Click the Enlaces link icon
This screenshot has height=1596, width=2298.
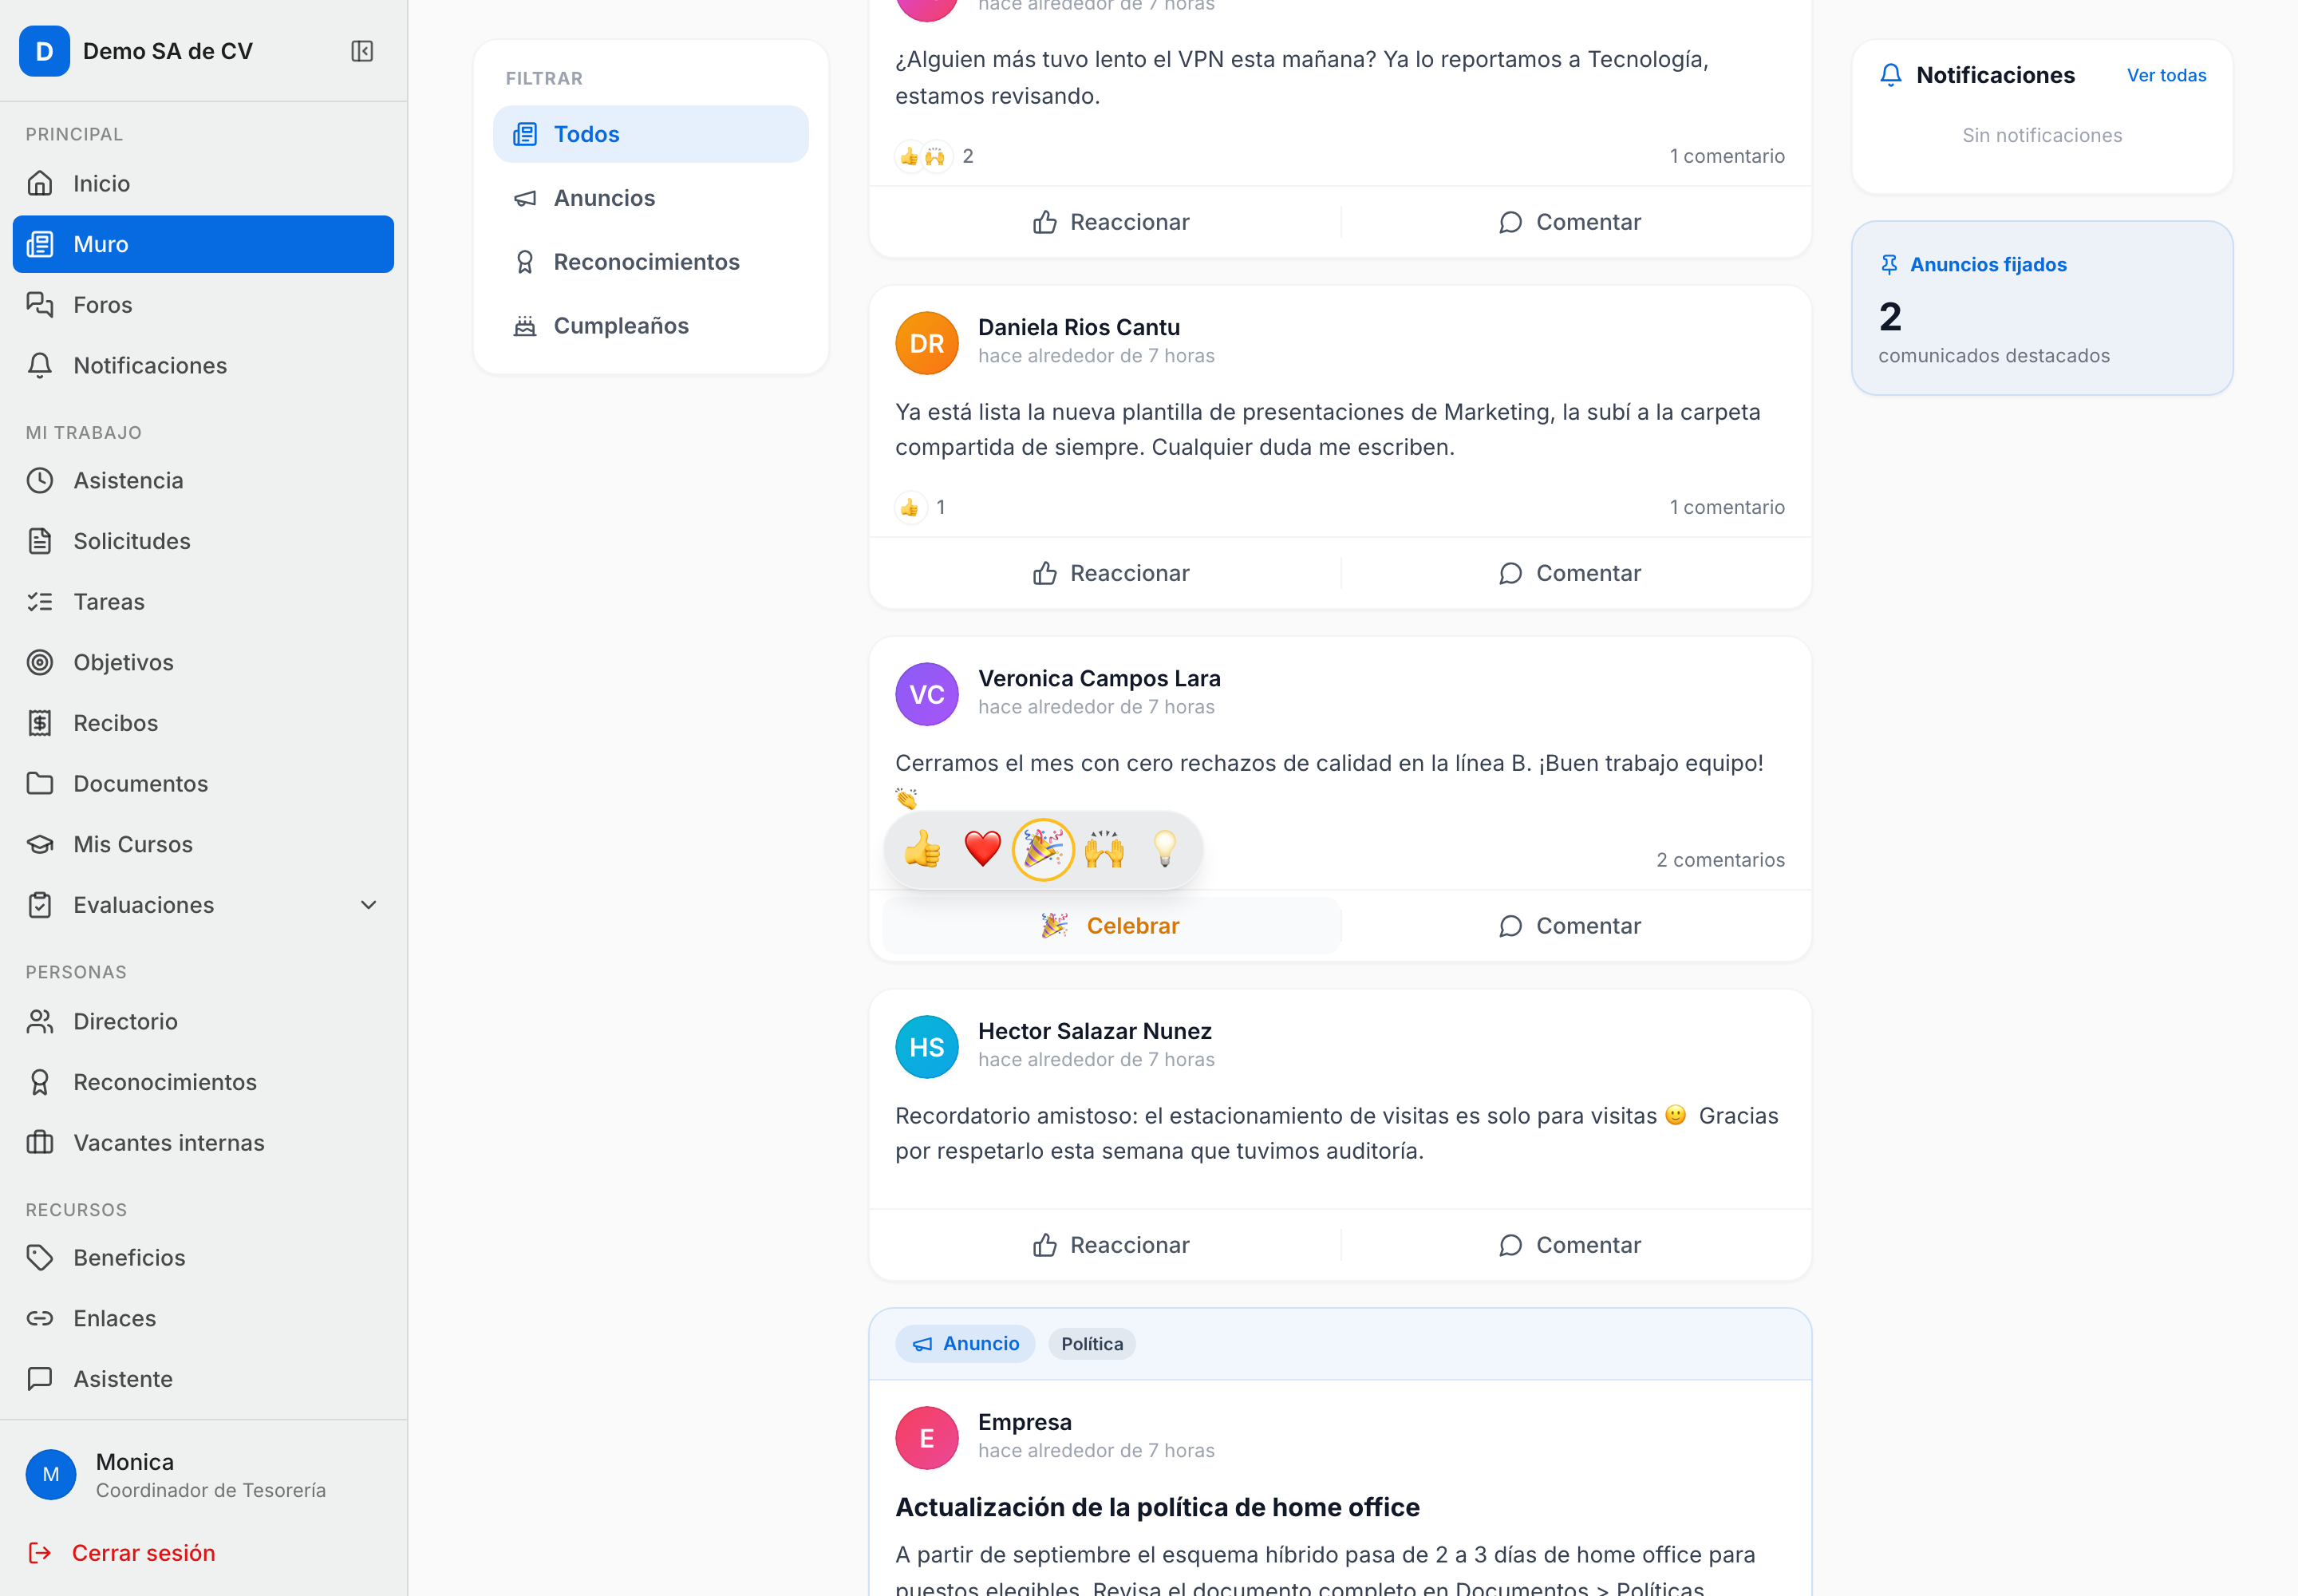coord(40,1318)
